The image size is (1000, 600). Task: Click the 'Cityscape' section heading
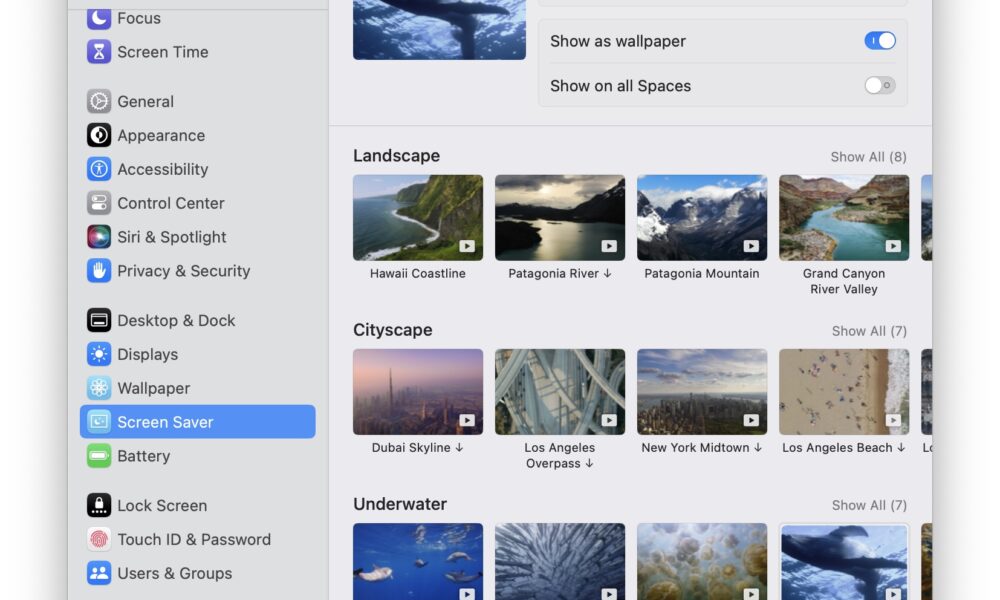click(x=393, y=330)
